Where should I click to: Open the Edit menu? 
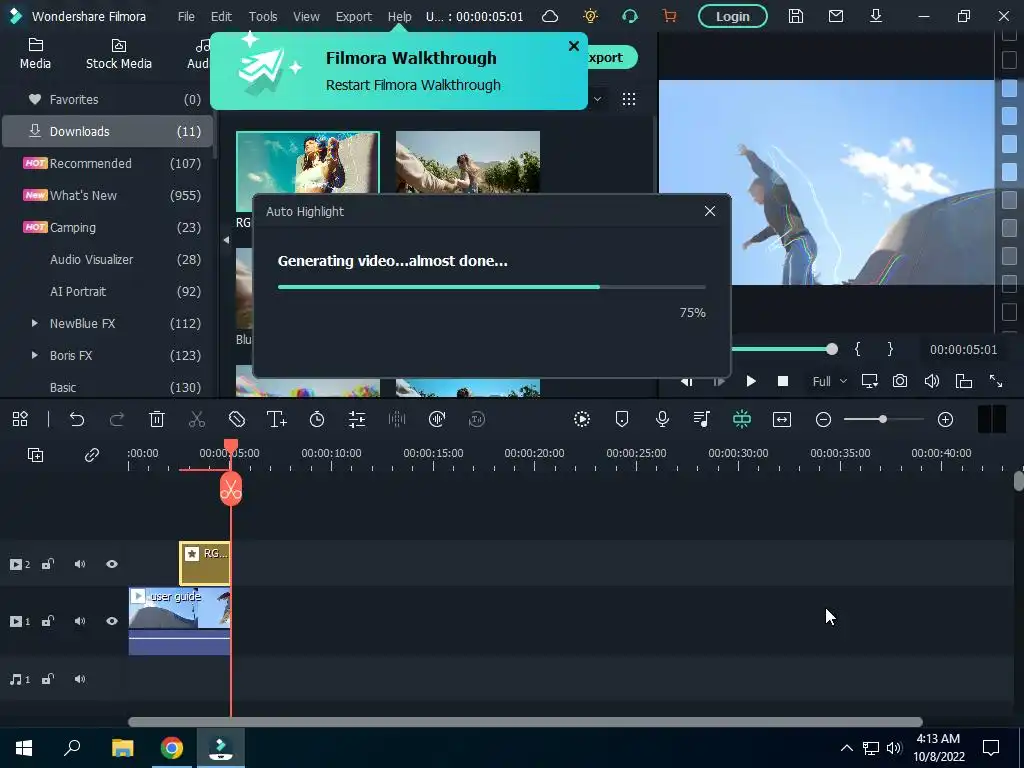[221, 16]
